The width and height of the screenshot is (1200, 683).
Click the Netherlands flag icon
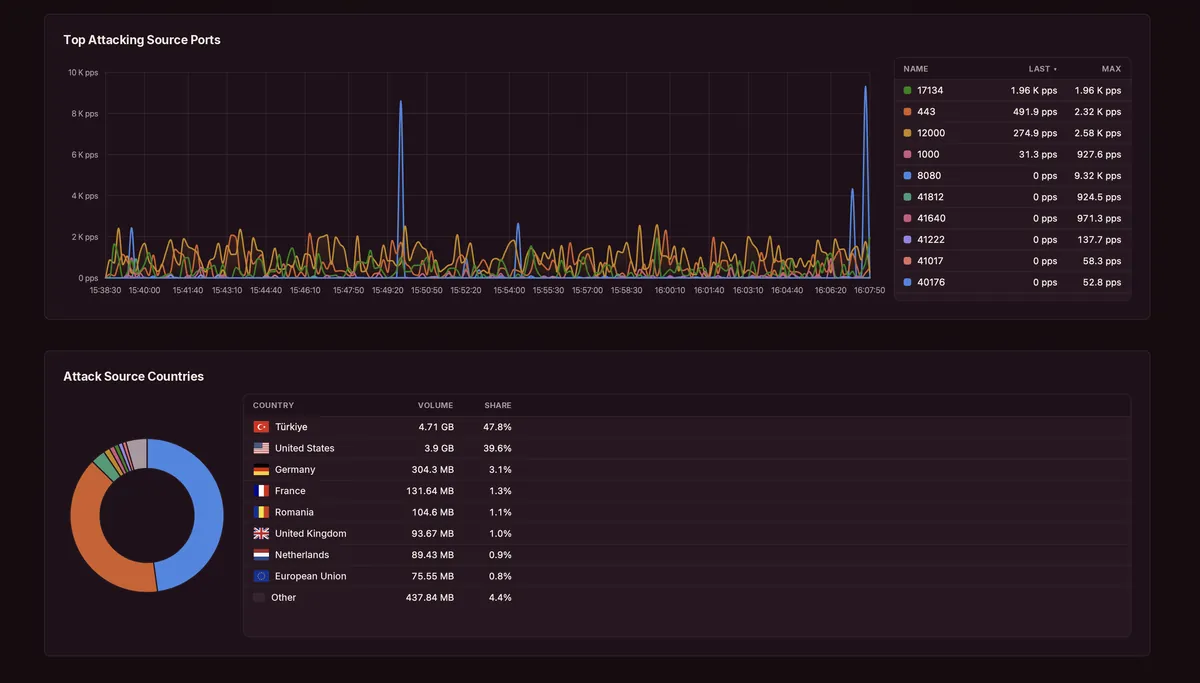tap(261, 555)
